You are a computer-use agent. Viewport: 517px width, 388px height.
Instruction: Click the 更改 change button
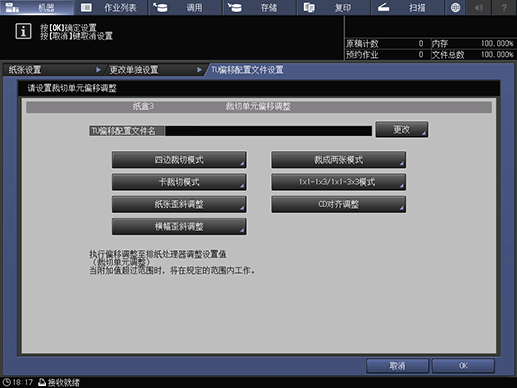(x=402, y=129)
